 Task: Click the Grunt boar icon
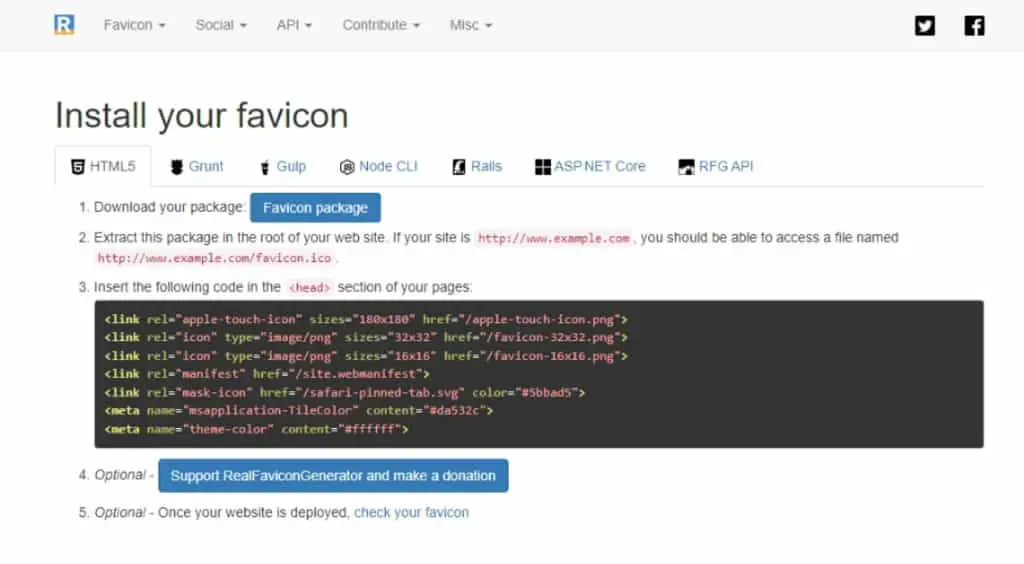(x=176, y=167)
